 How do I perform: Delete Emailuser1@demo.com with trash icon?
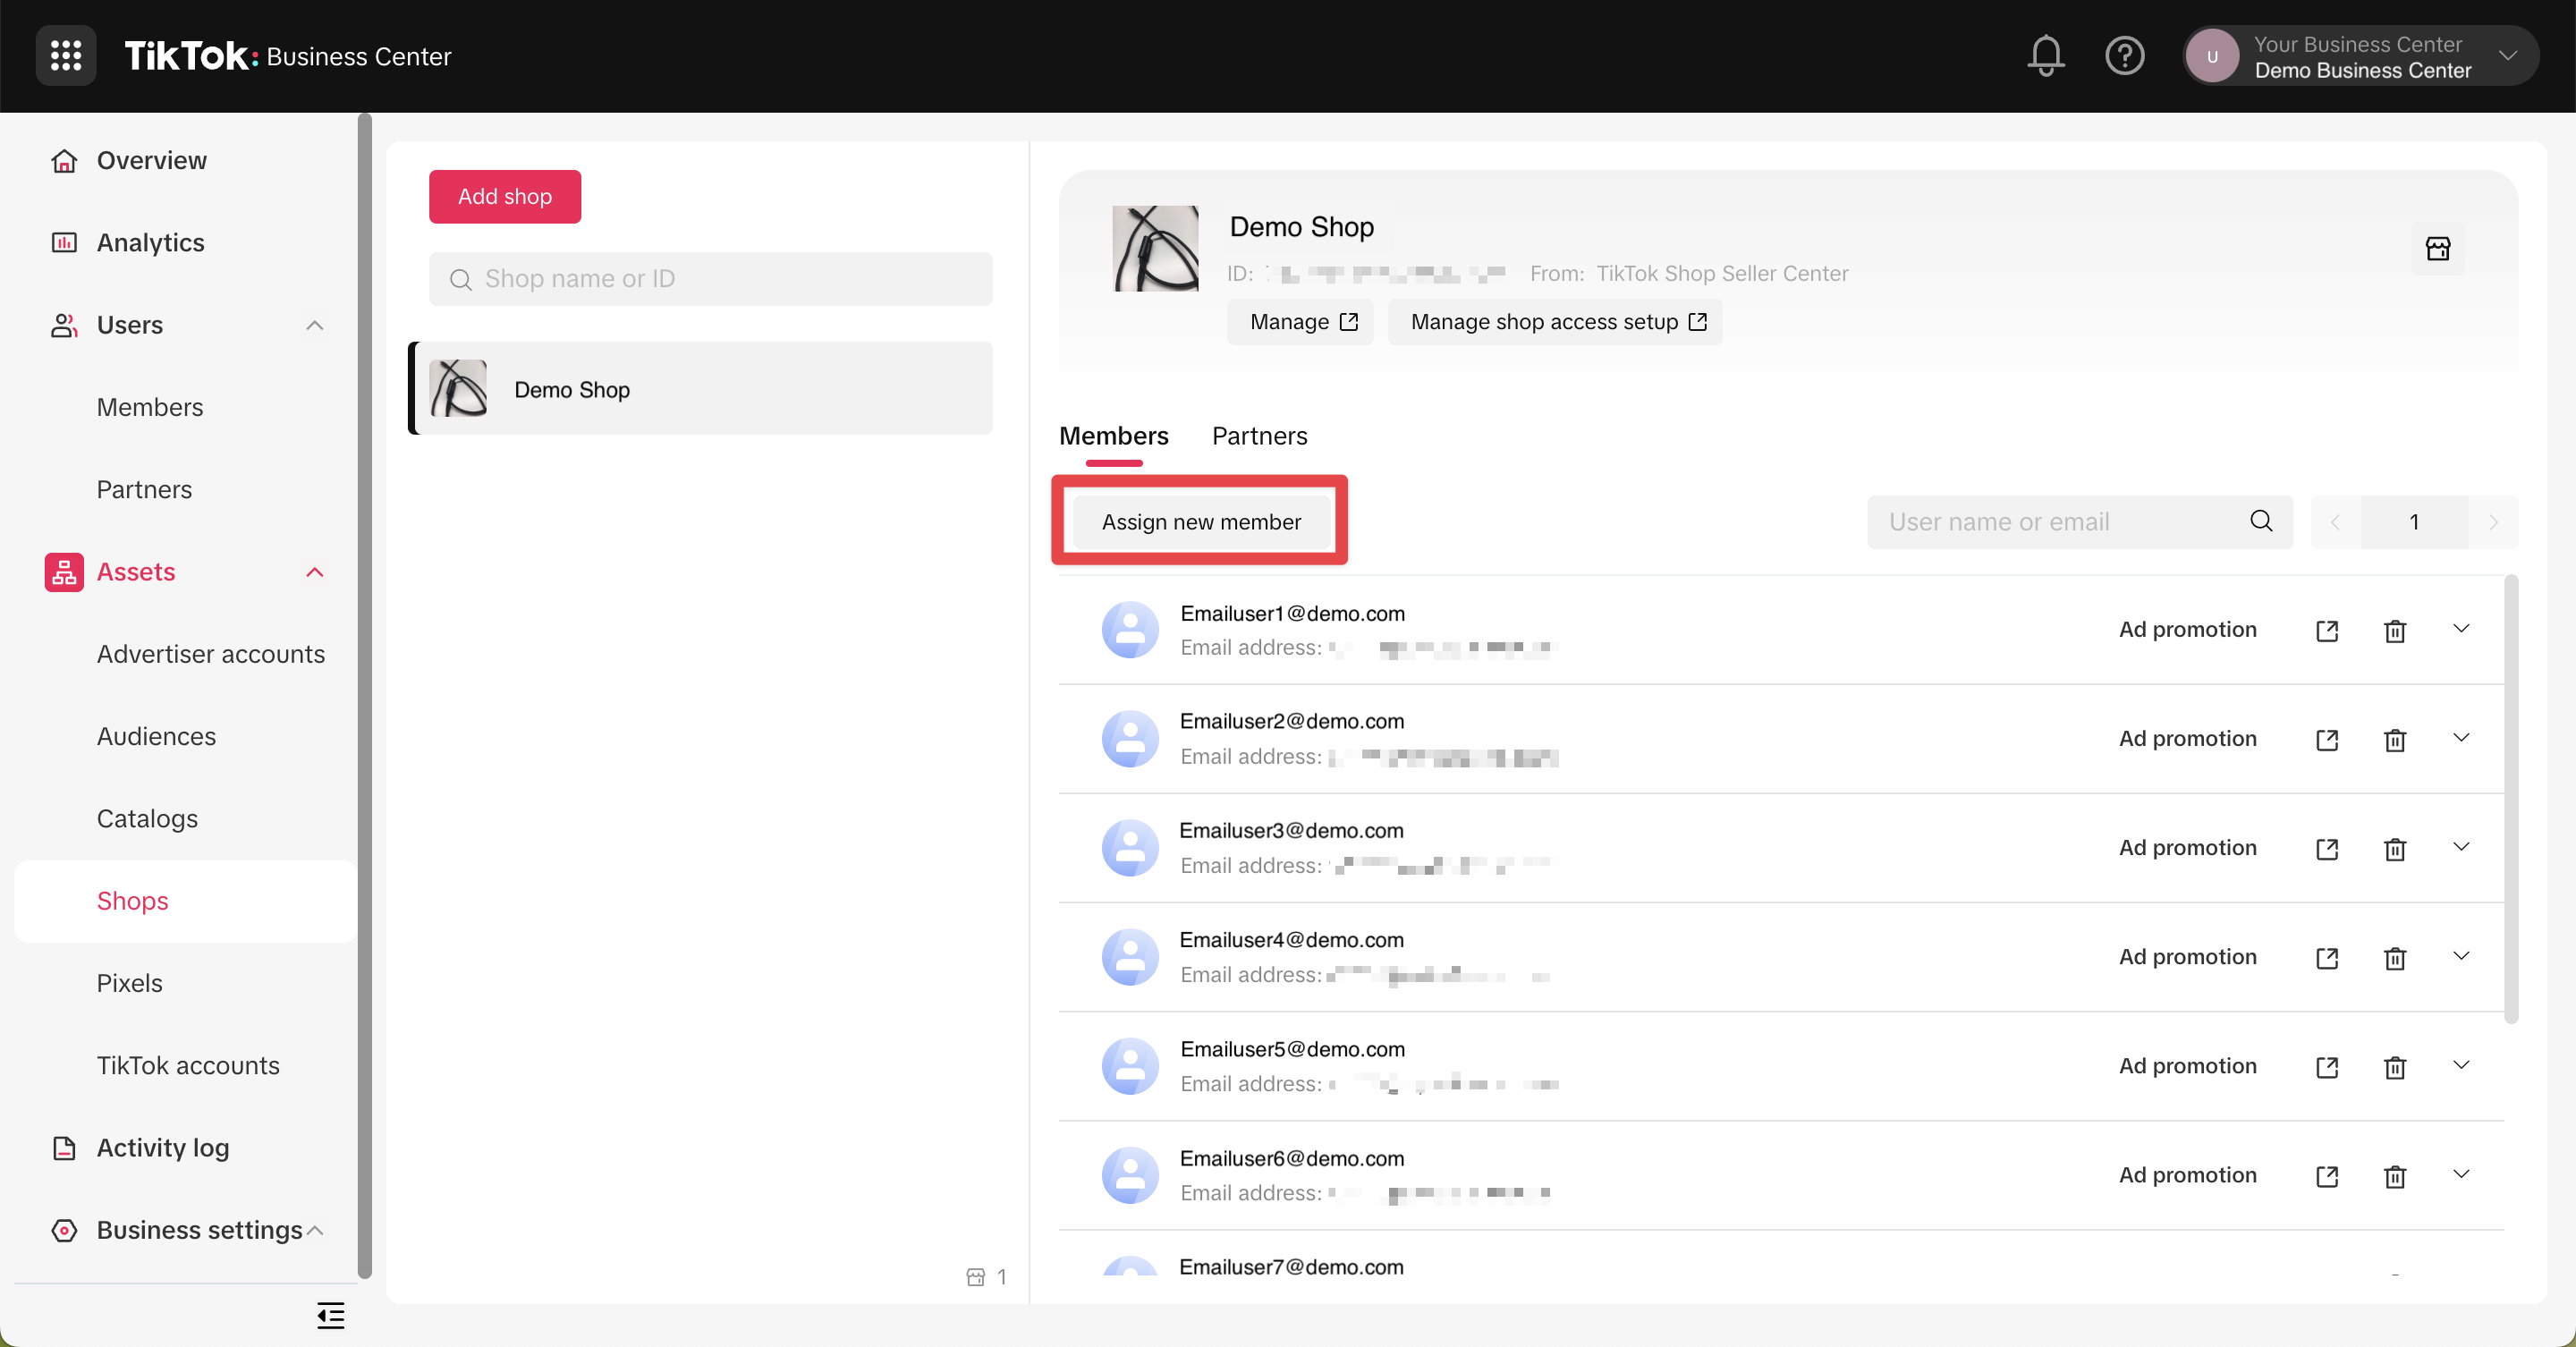pos(2394,631)
